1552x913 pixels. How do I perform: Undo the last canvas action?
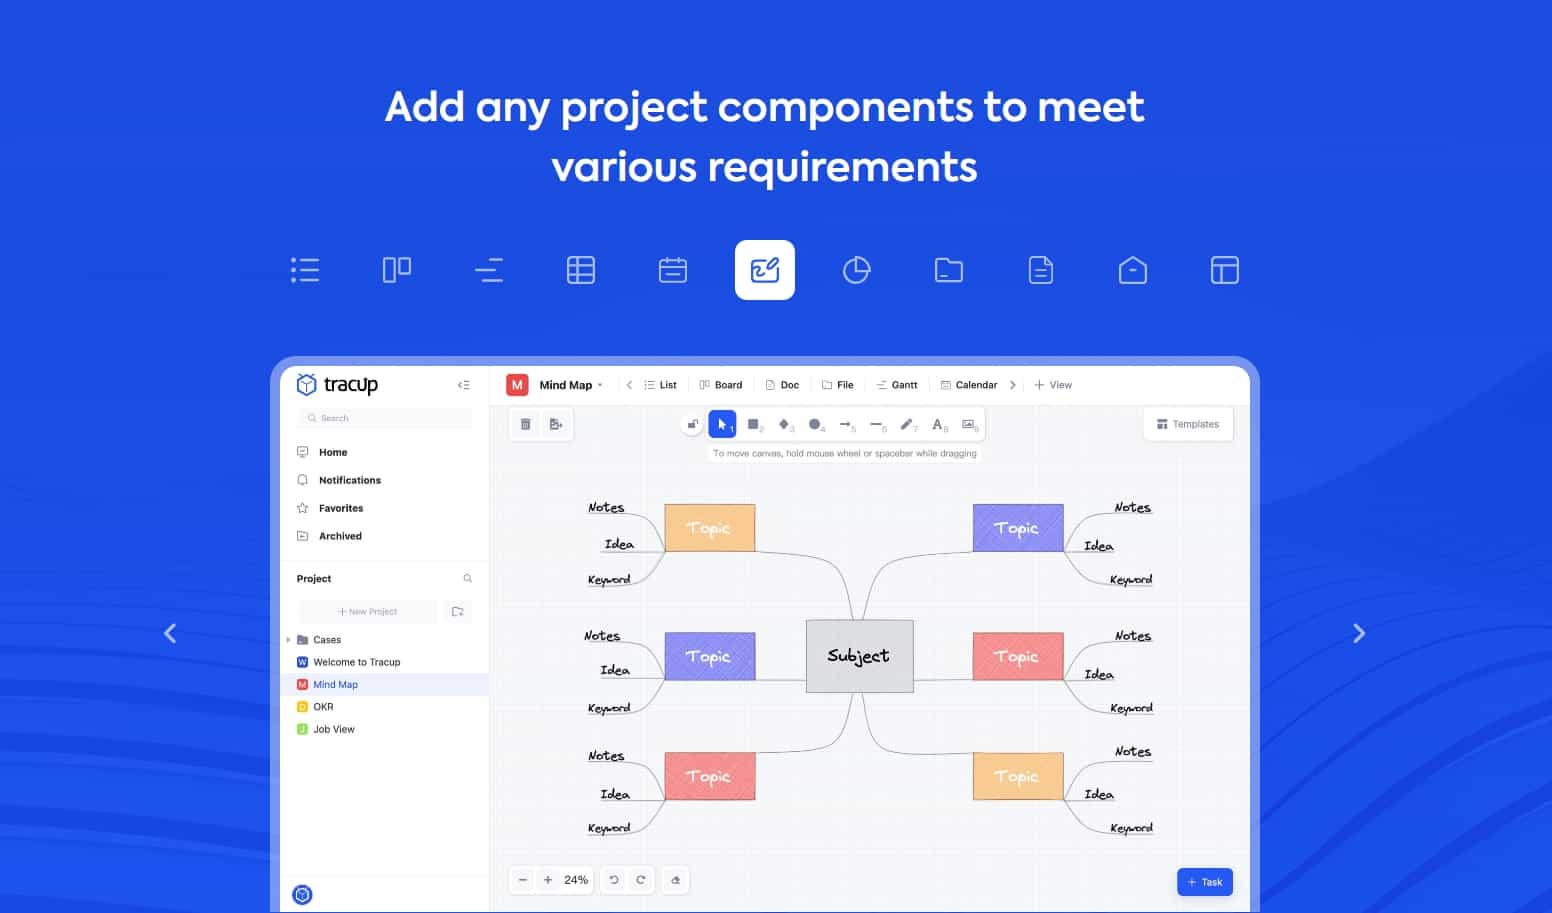click(614, 880)
